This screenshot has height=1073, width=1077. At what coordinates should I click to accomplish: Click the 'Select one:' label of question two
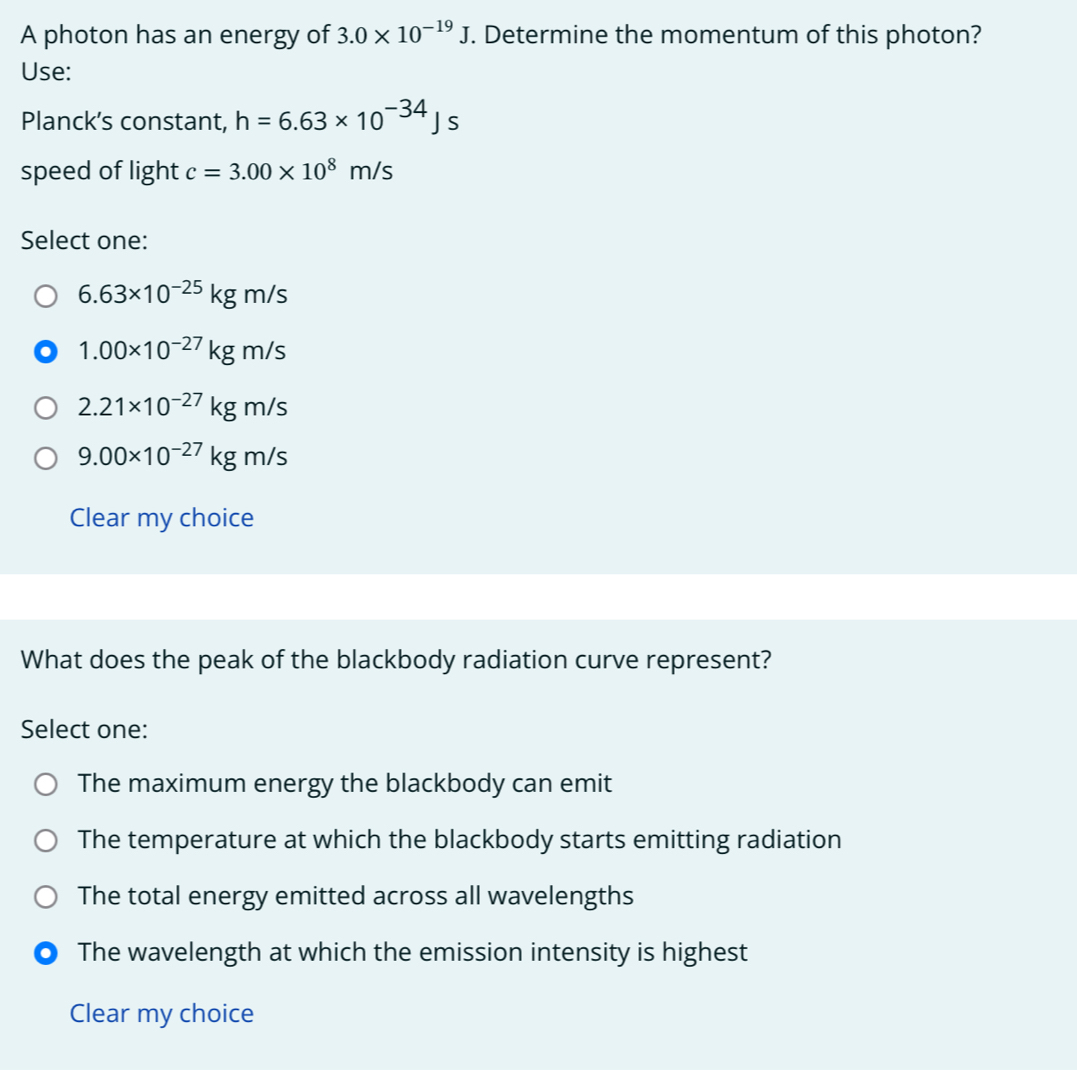coord(84,729)
